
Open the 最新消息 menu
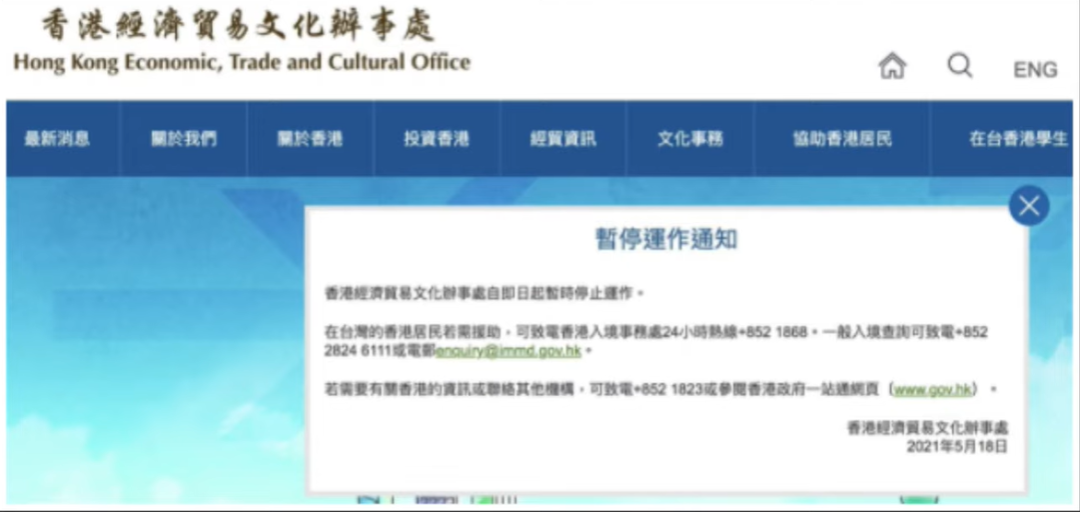pos(58,139)
